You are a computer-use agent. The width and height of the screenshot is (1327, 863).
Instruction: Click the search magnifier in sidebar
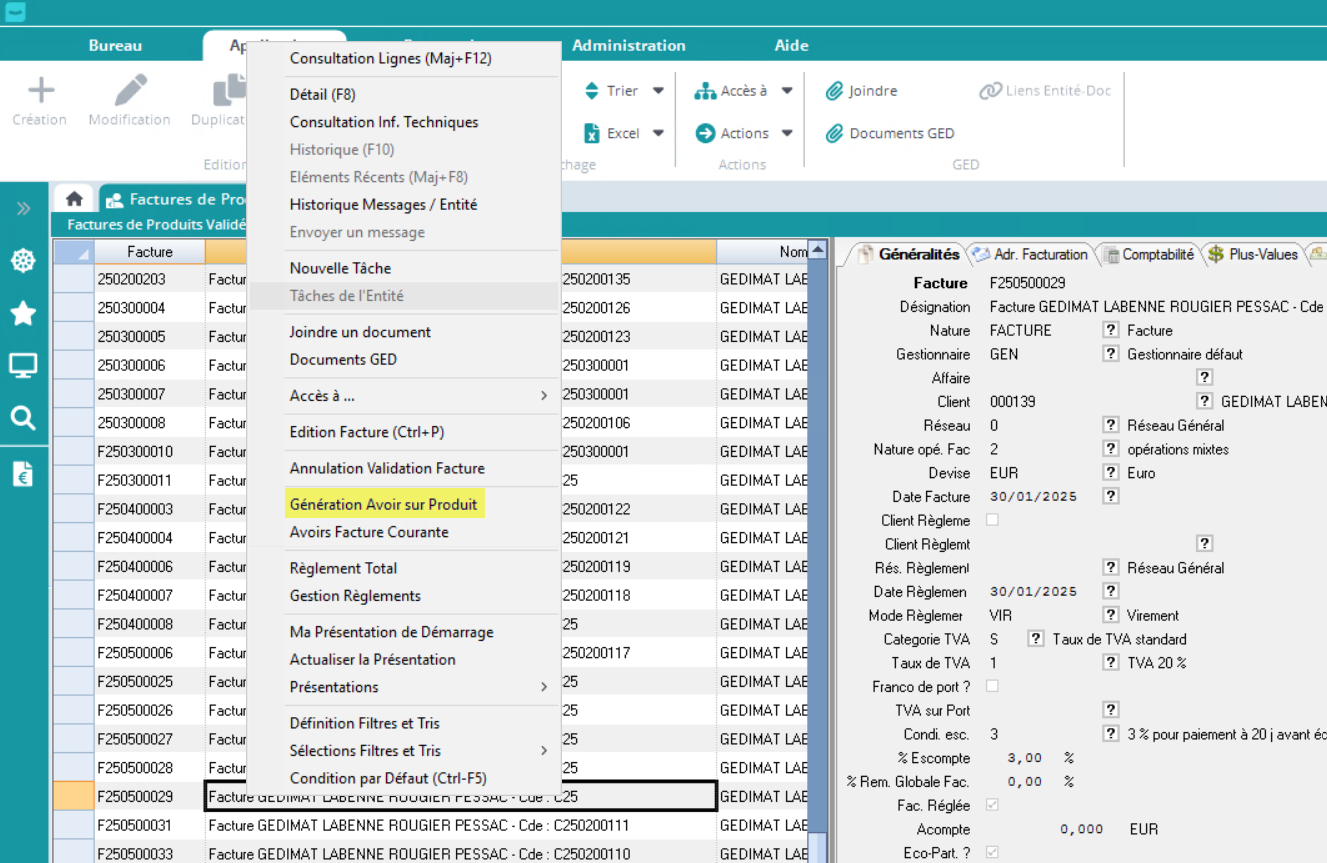tap(23, 418)
